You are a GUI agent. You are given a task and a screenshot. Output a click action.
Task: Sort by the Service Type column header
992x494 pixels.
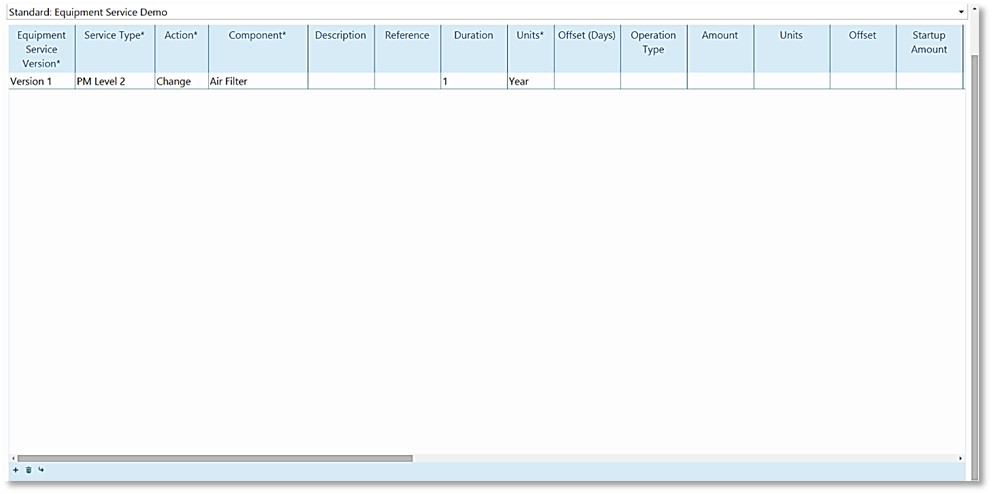click(115, 49)
